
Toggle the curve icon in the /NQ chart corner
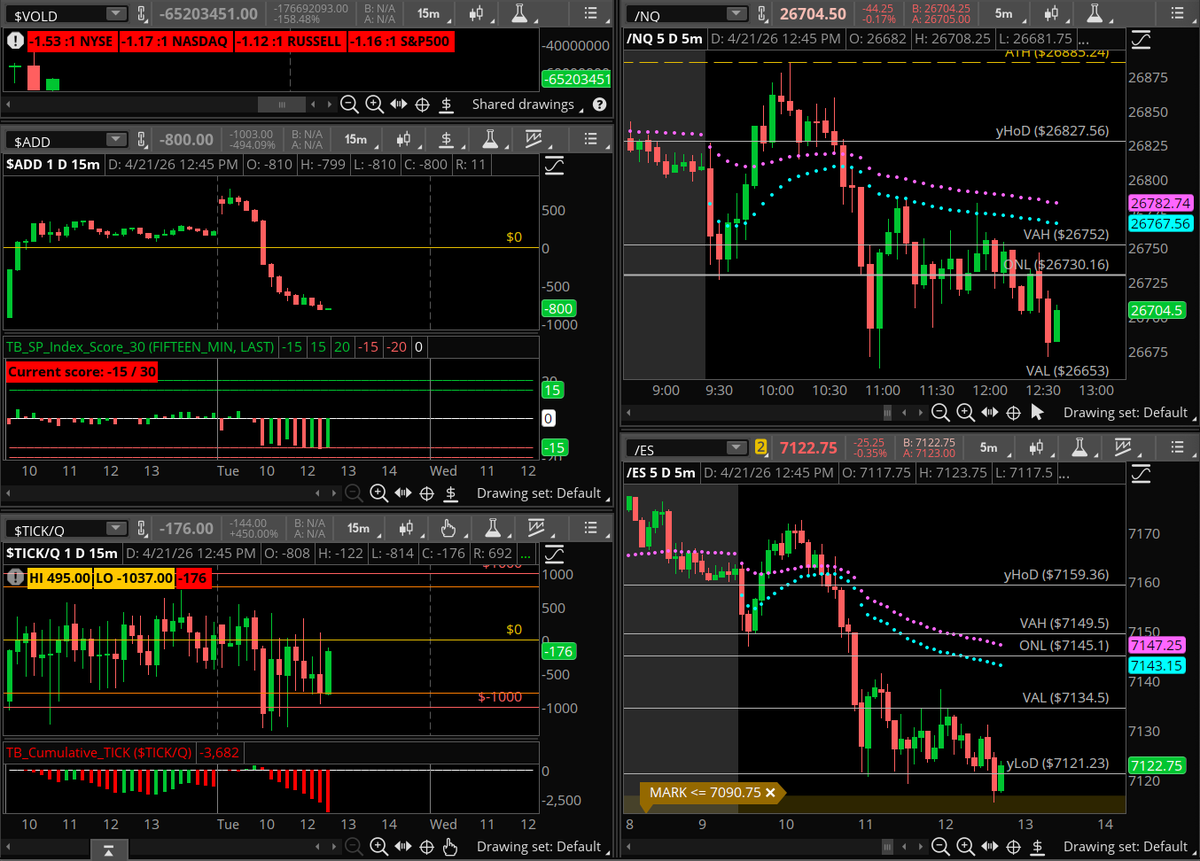click(x=1140, y=39)
